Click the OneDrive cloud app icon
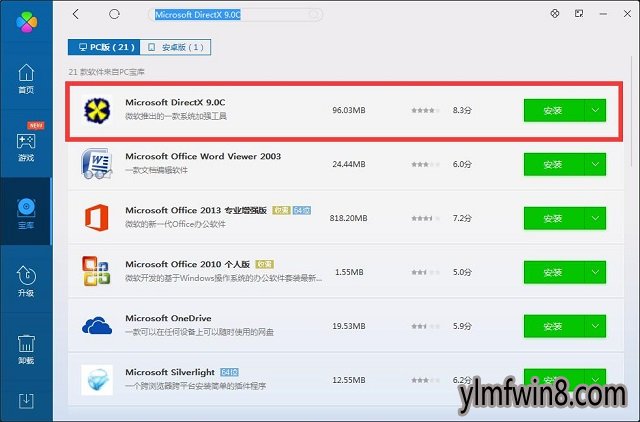 [x=97, y=325]
